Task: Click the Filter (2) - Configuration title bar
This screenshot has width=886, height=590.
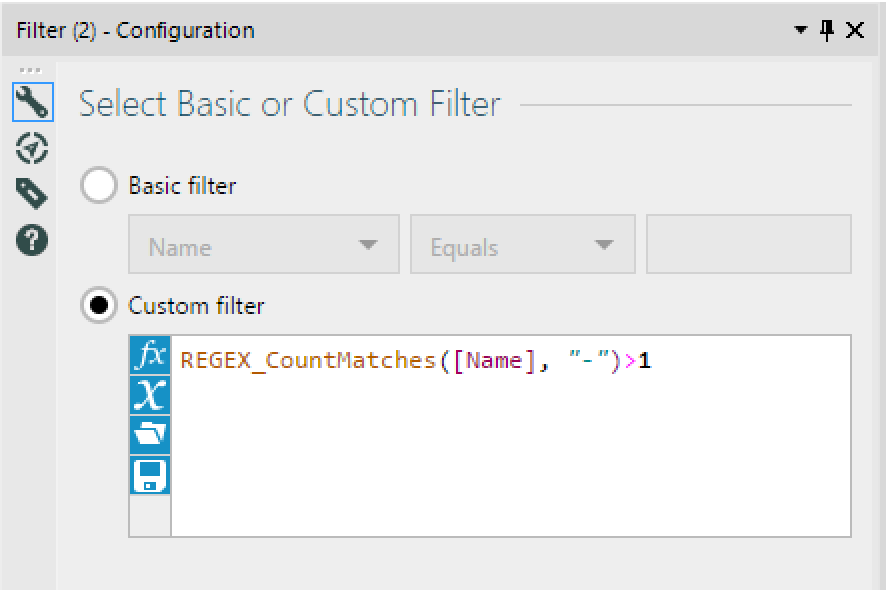Action: [x=400, y=30]
